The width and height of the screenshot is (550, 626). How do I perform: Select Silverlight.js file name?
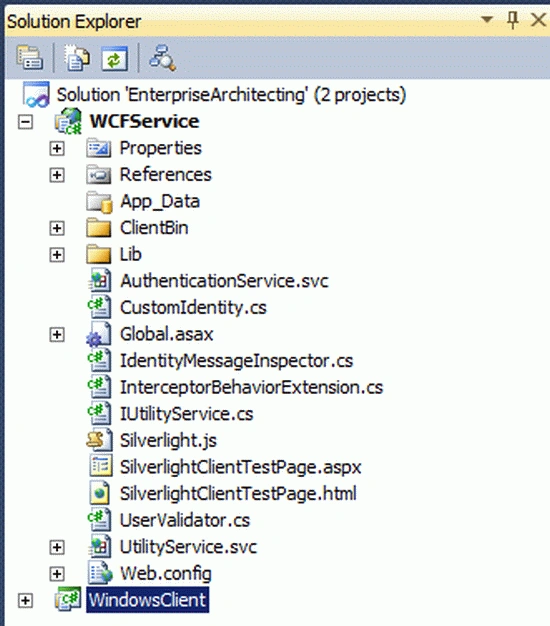click(x=168, y=441)
